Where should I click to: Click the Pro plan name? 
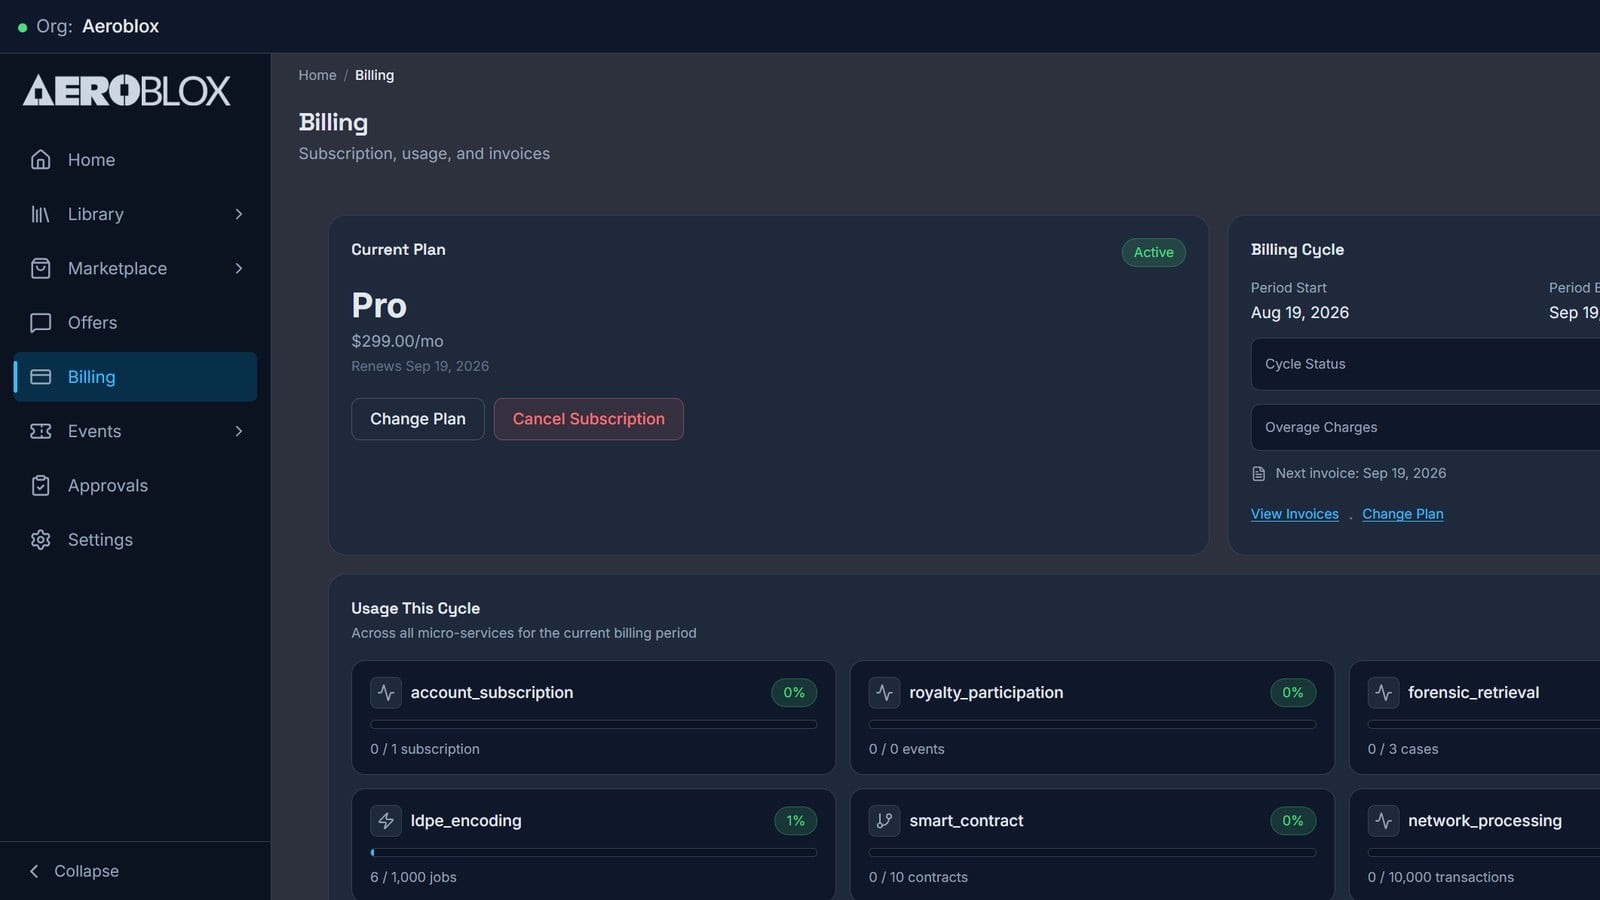pos(379,305)
